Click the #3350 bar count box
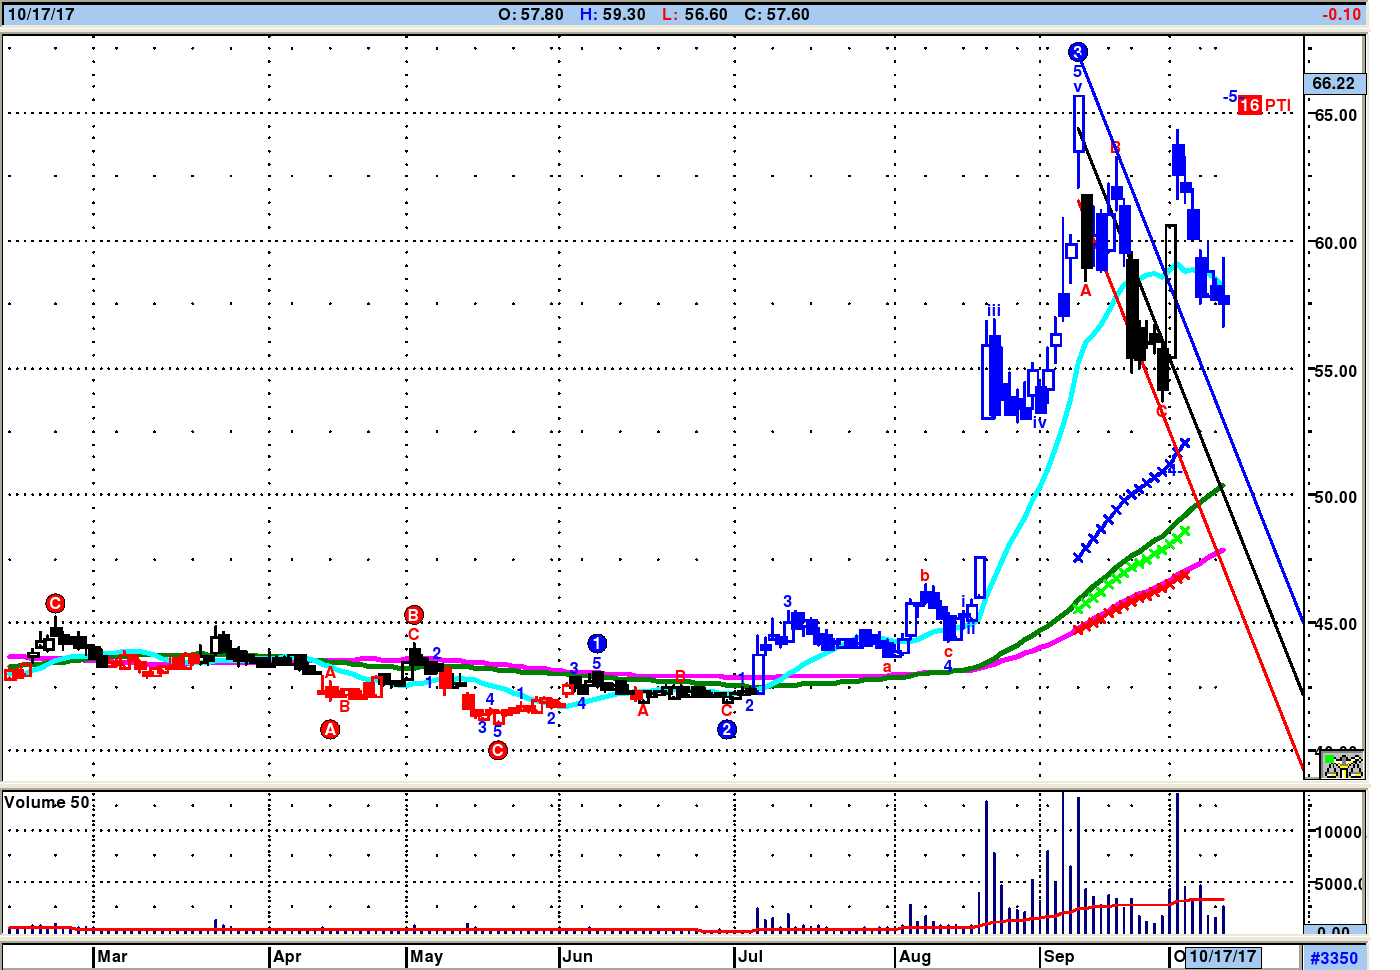Viewport: 1400px width, 970px height. point(1333,958)
